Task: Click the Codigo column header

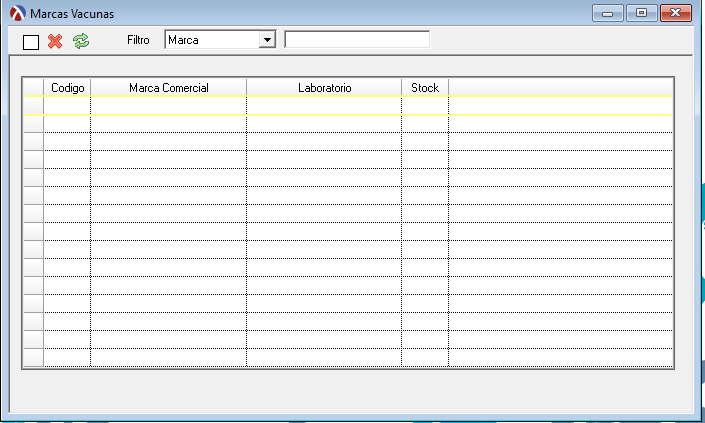Action: tap(67, 88)
